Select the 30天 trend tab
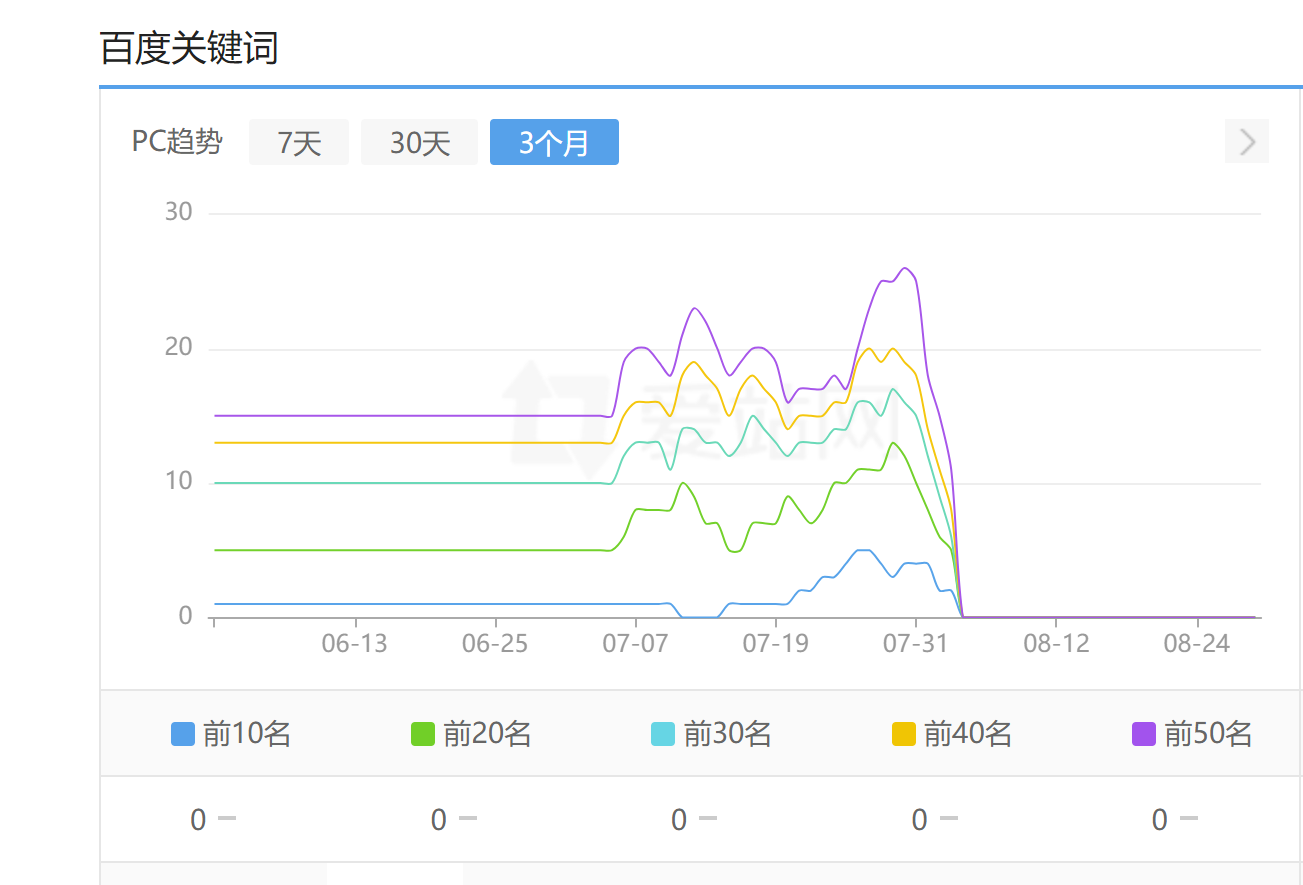 coord(419,142)
